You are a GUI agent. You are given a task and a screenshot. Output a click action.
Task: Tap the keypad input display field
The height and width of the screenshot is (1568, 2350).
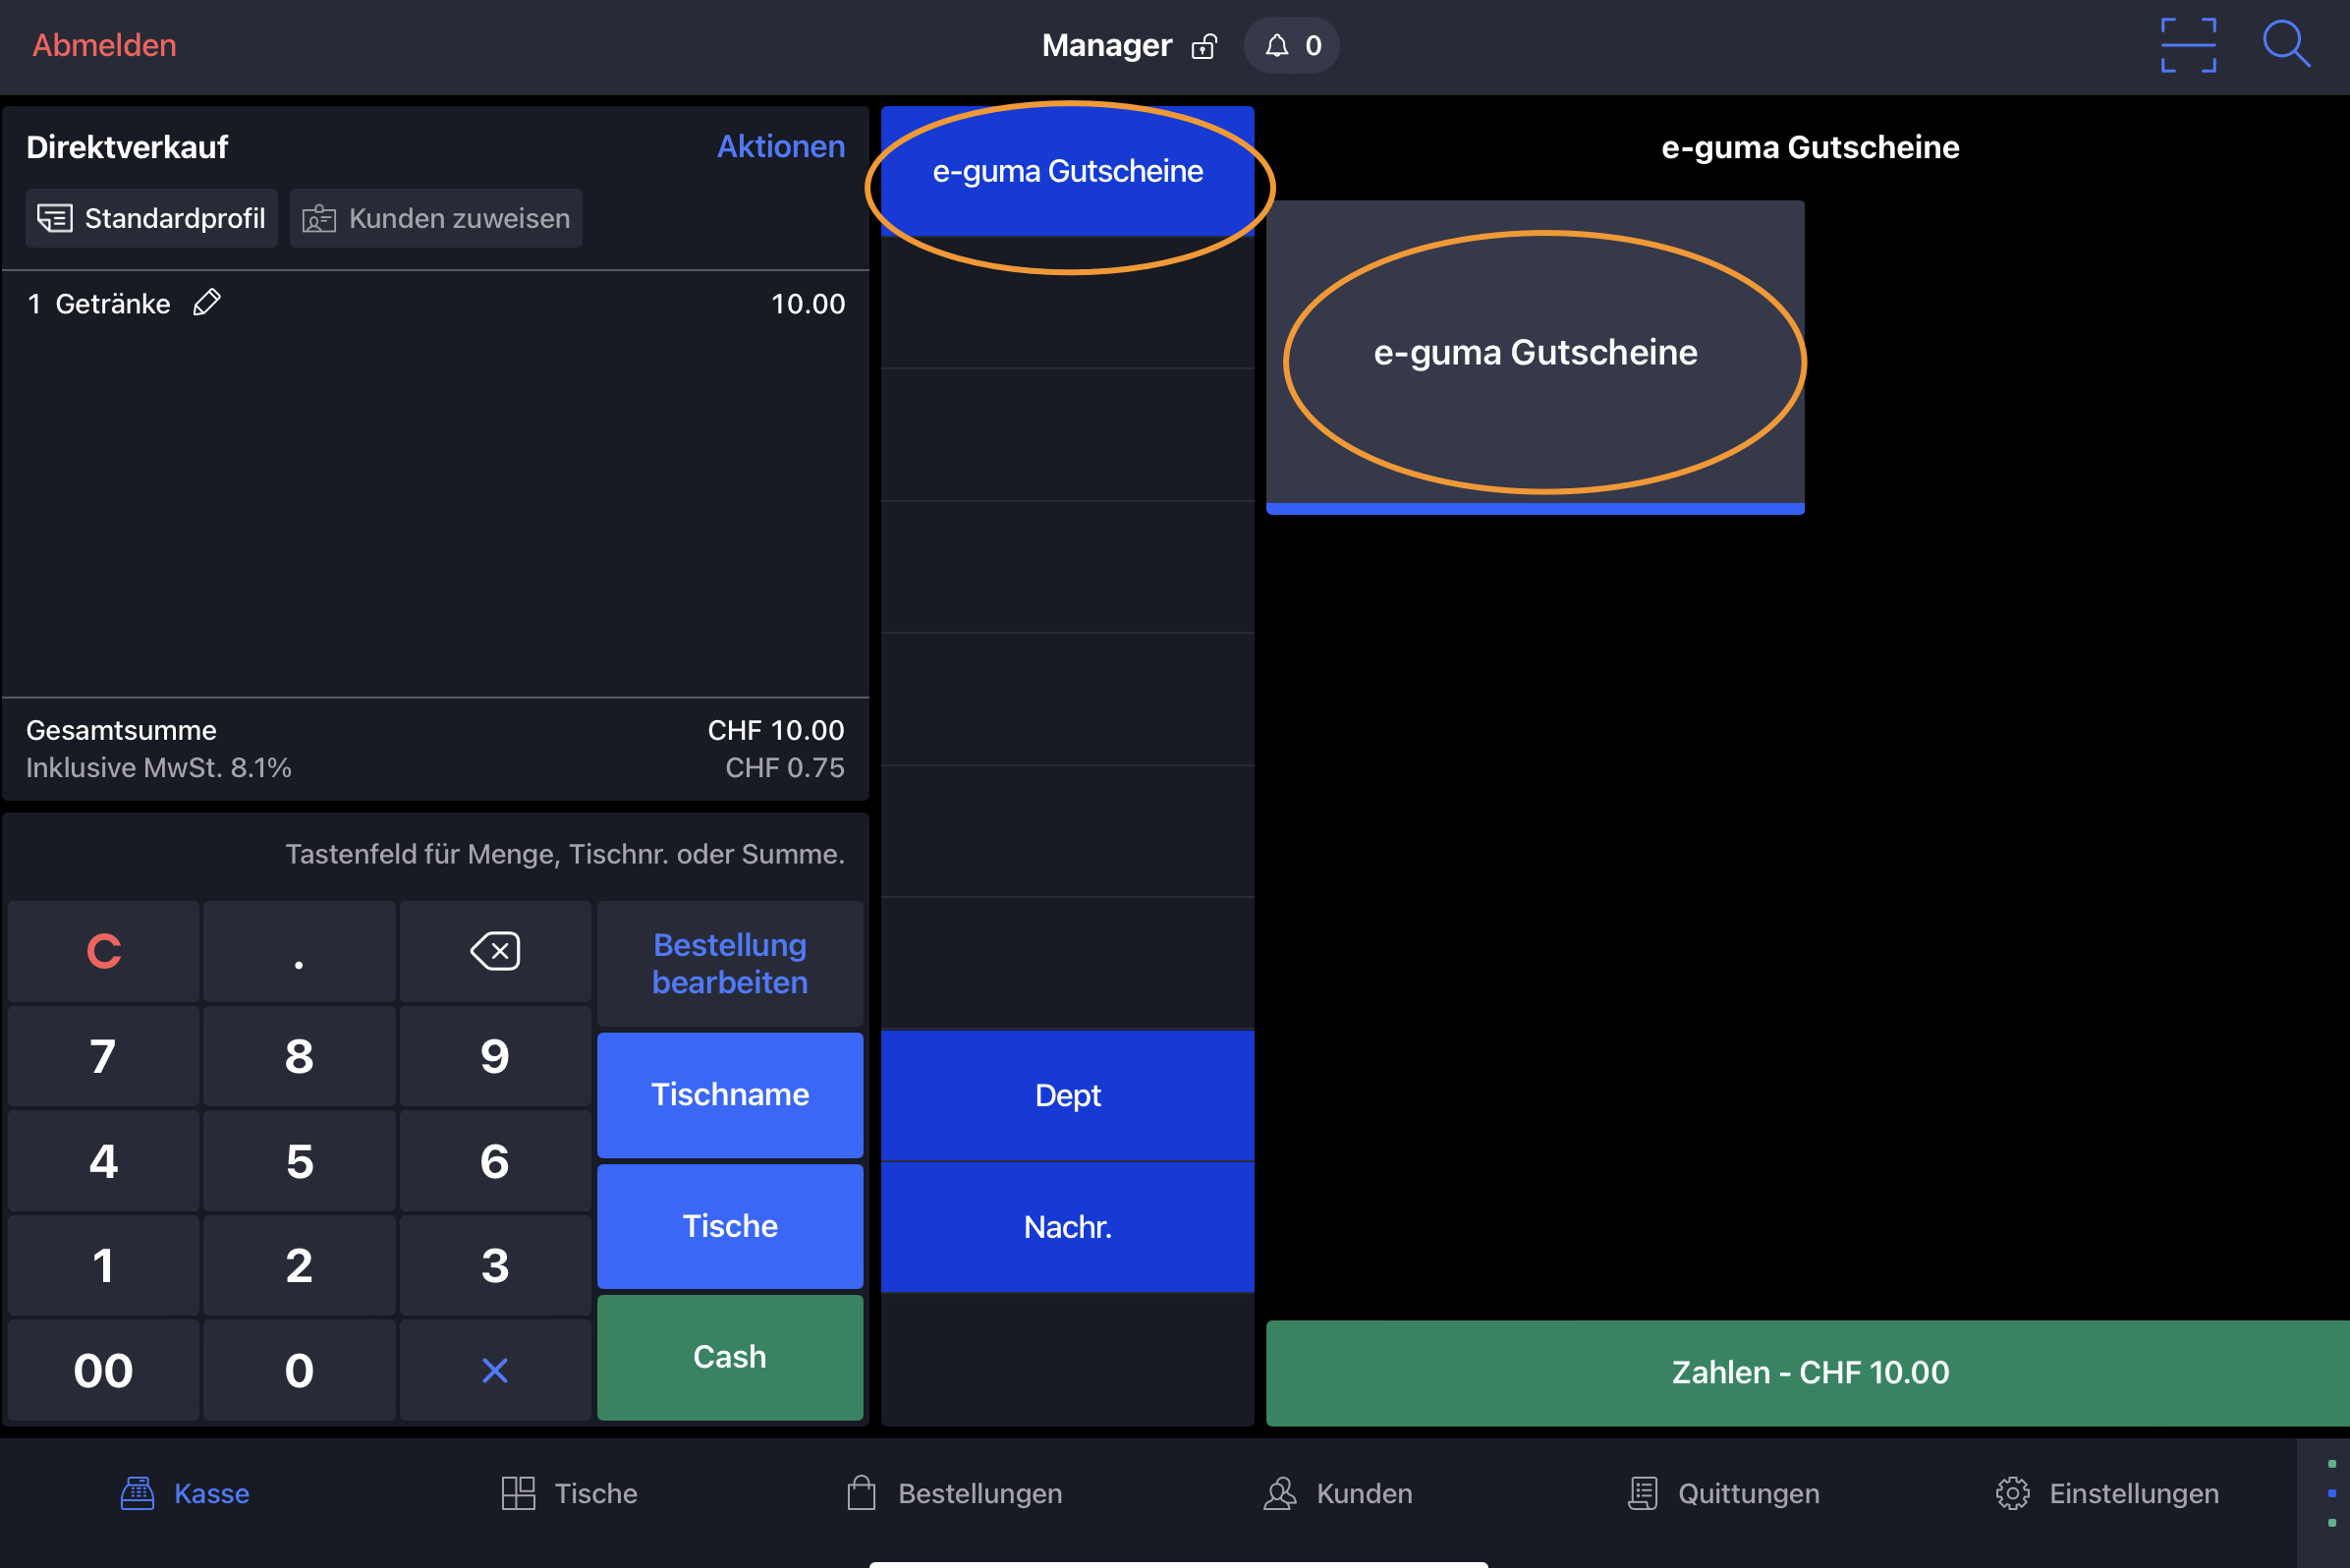(x=436, y=854)
